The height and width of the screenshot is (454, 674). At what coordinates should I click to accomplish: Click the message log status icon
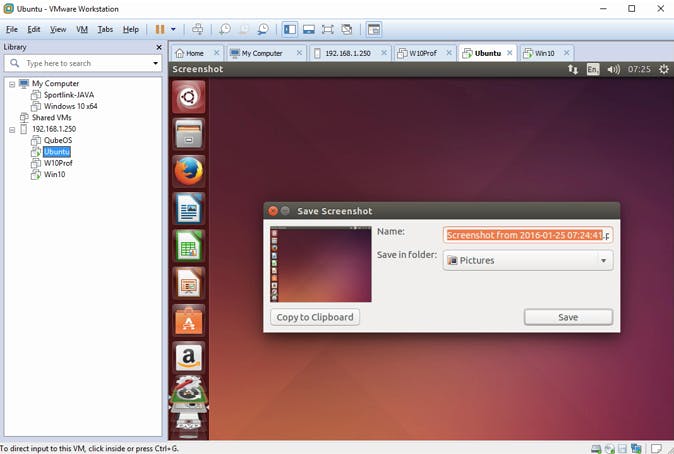coord(656,448)
